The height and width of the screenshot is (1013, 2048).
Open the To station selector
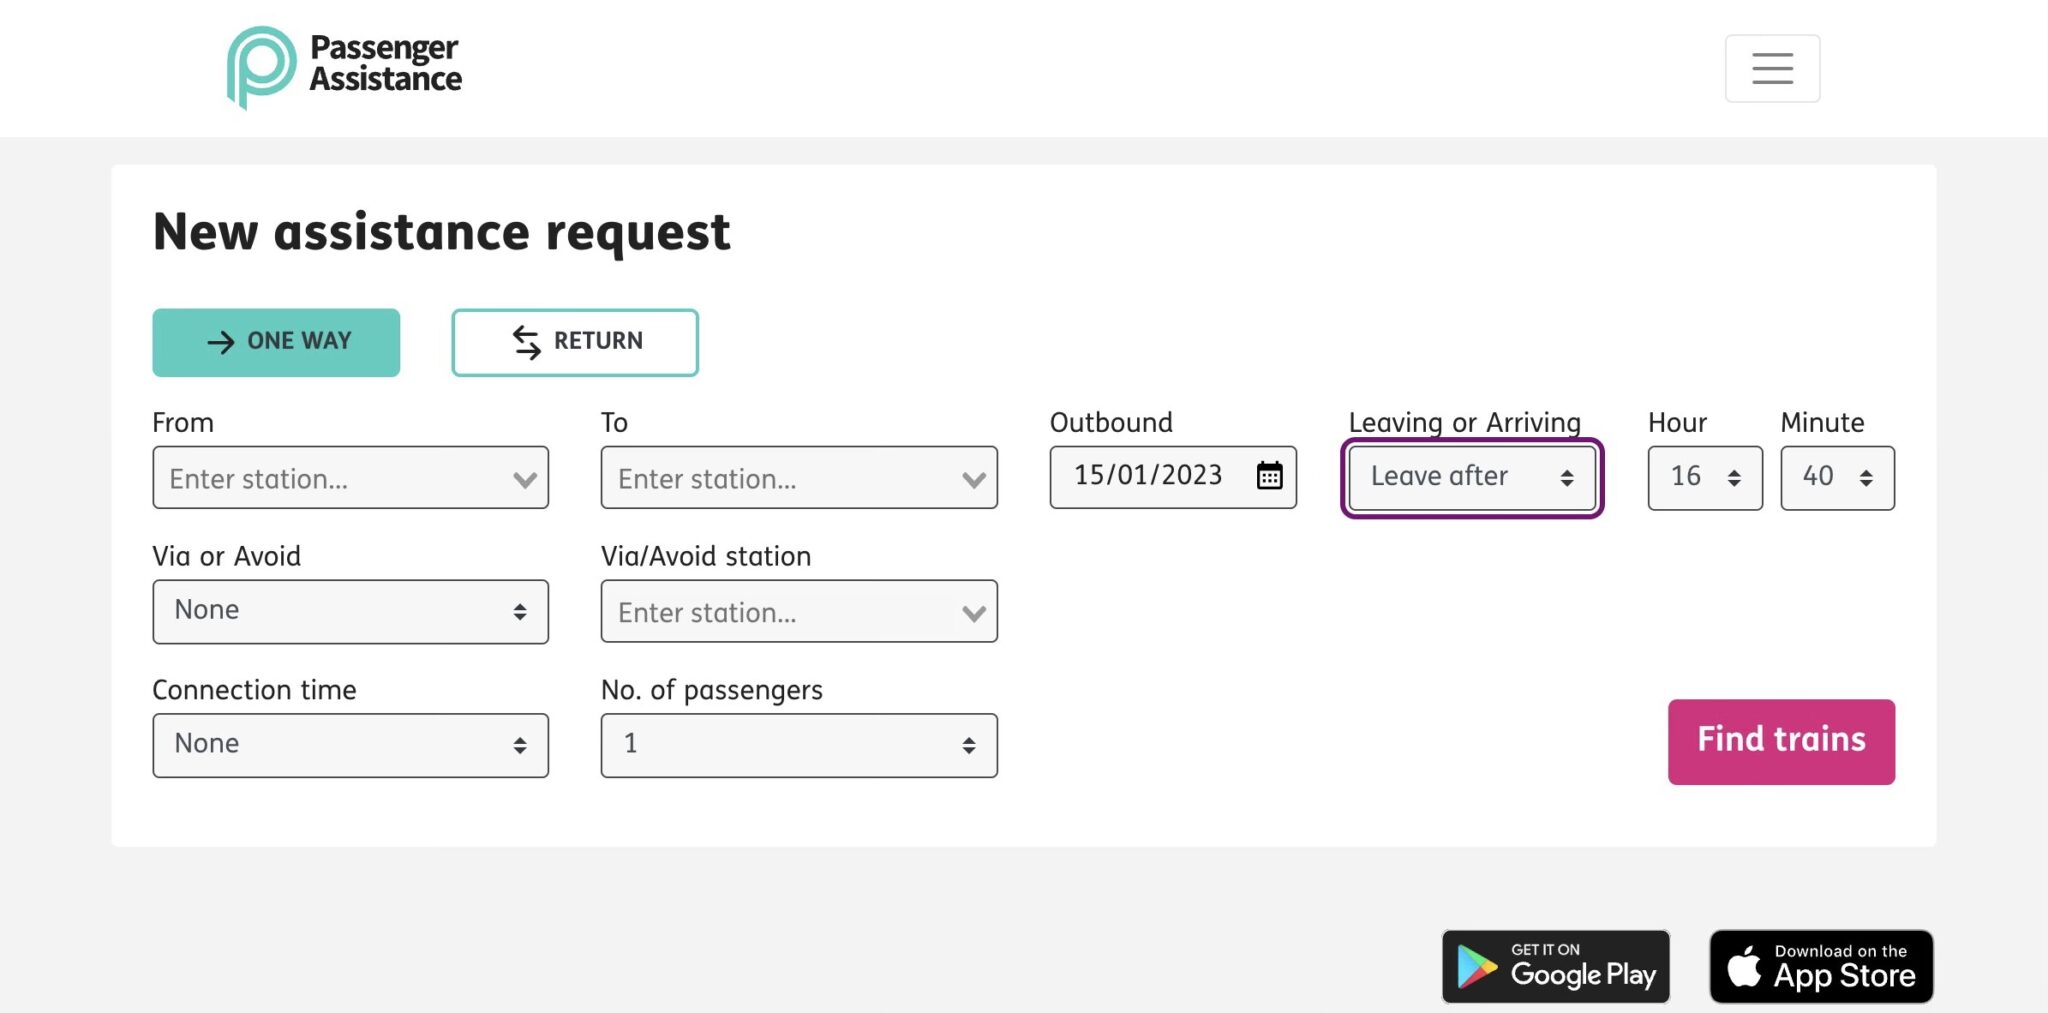tap(799, 479)
